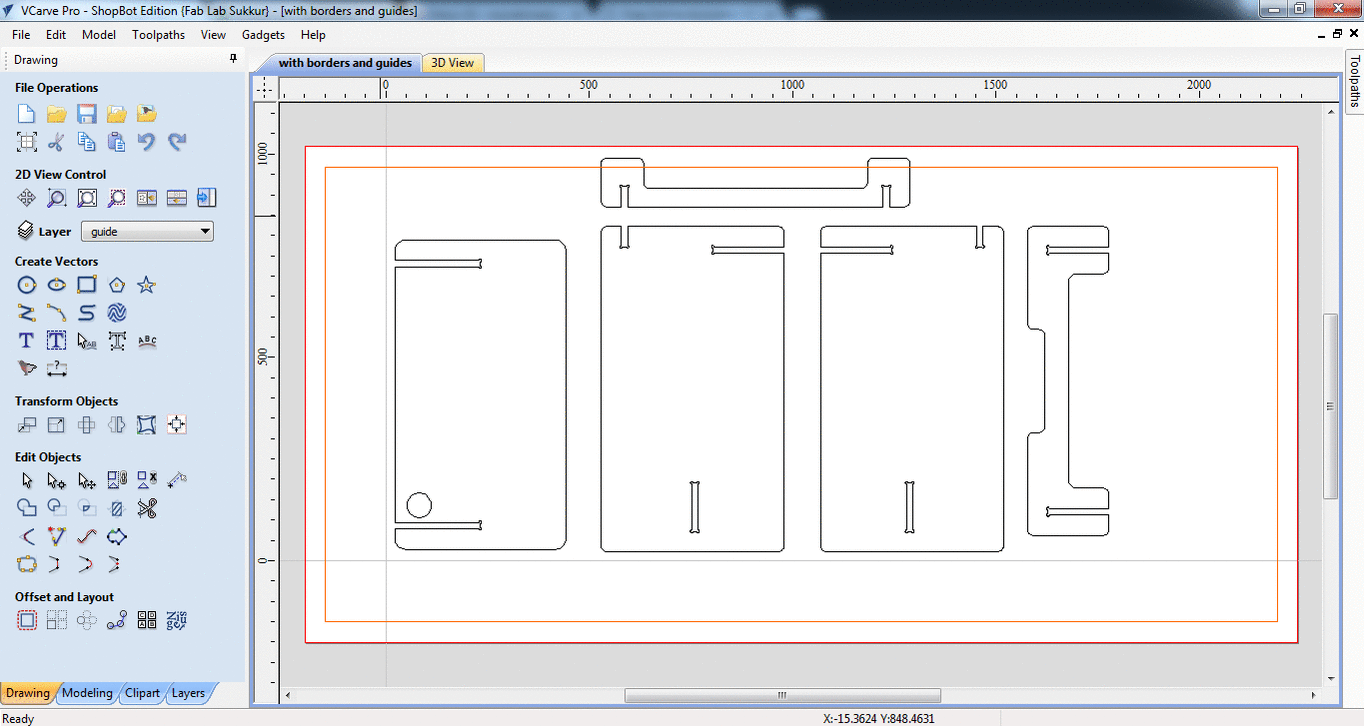The height and width of the screenshot is (727, 1364).
Task: Open Set Size scale tool
Action: pos(57,425)
